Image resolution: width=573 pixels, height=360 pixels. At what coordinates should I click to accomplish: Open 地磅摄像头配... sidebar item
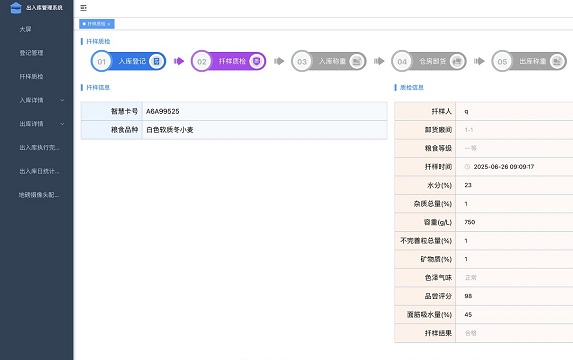pyautogui.click(x=39, y=195)
